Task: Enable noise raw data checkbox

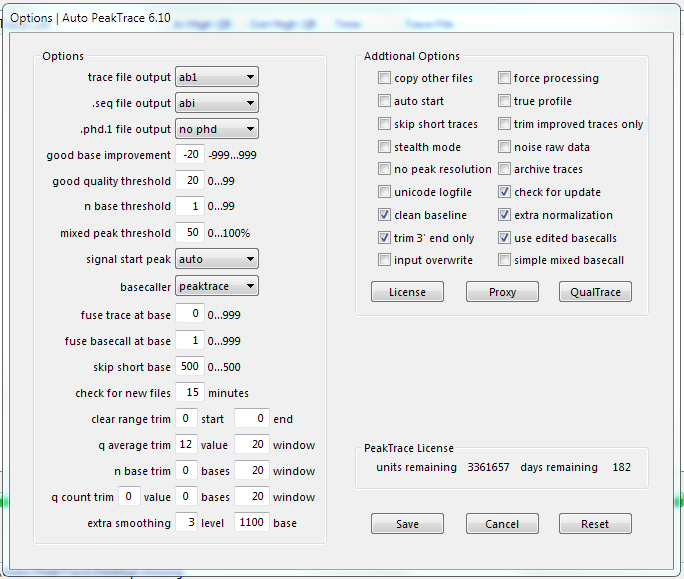Action: (504, 147)
